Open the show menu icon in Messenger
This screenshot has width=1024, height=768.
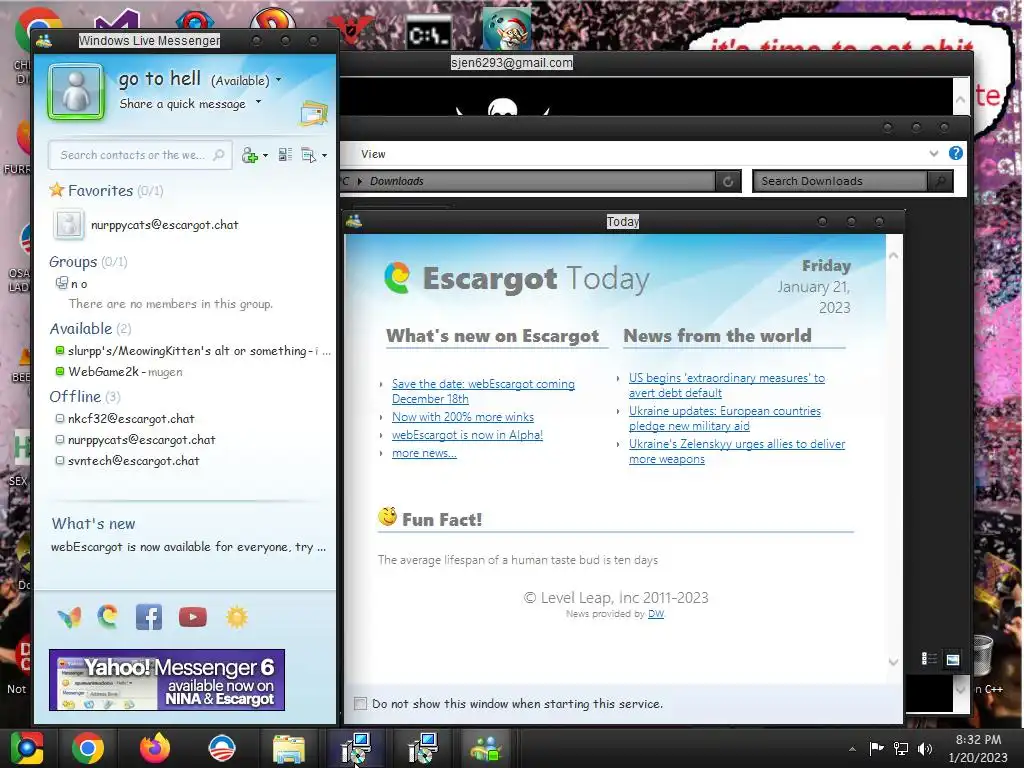pyautogui.click(x=308, y=155)
